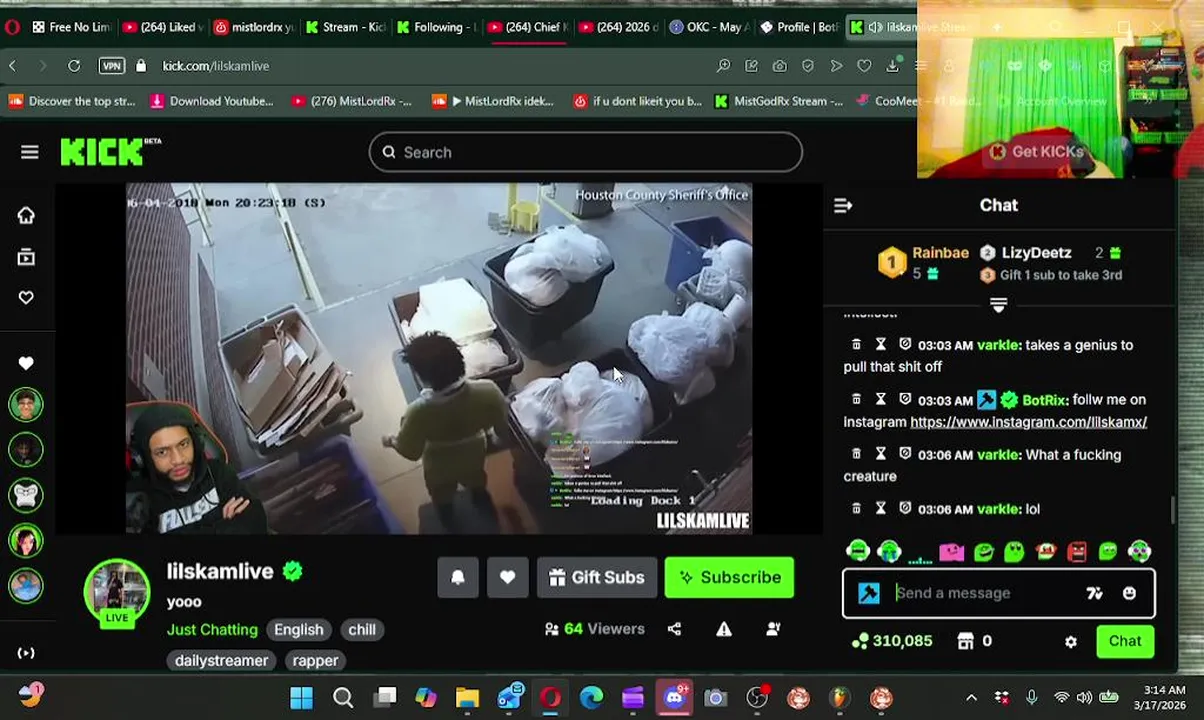Share the lilskamlive stream

[x=674, y=629]
